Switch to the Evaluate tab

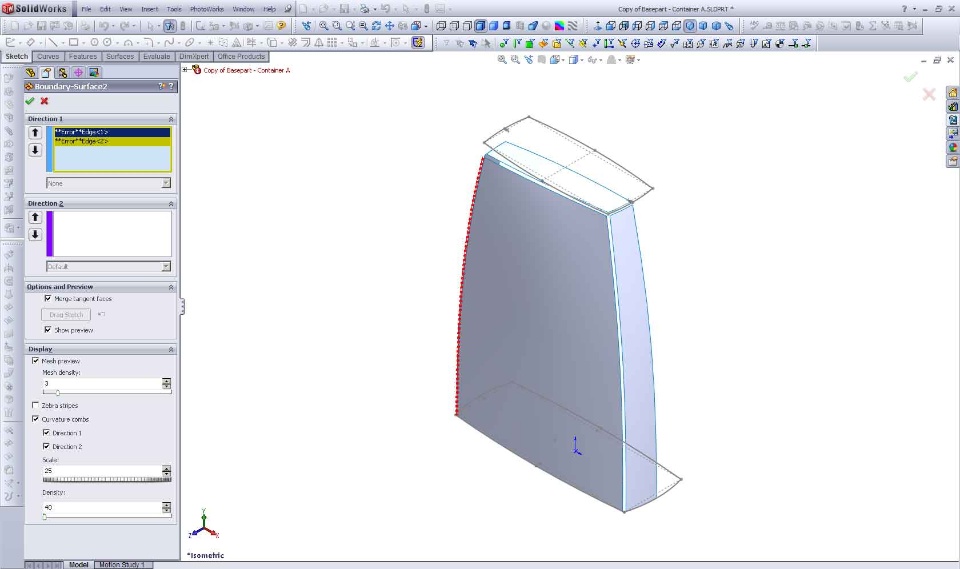tap(157, 56)
